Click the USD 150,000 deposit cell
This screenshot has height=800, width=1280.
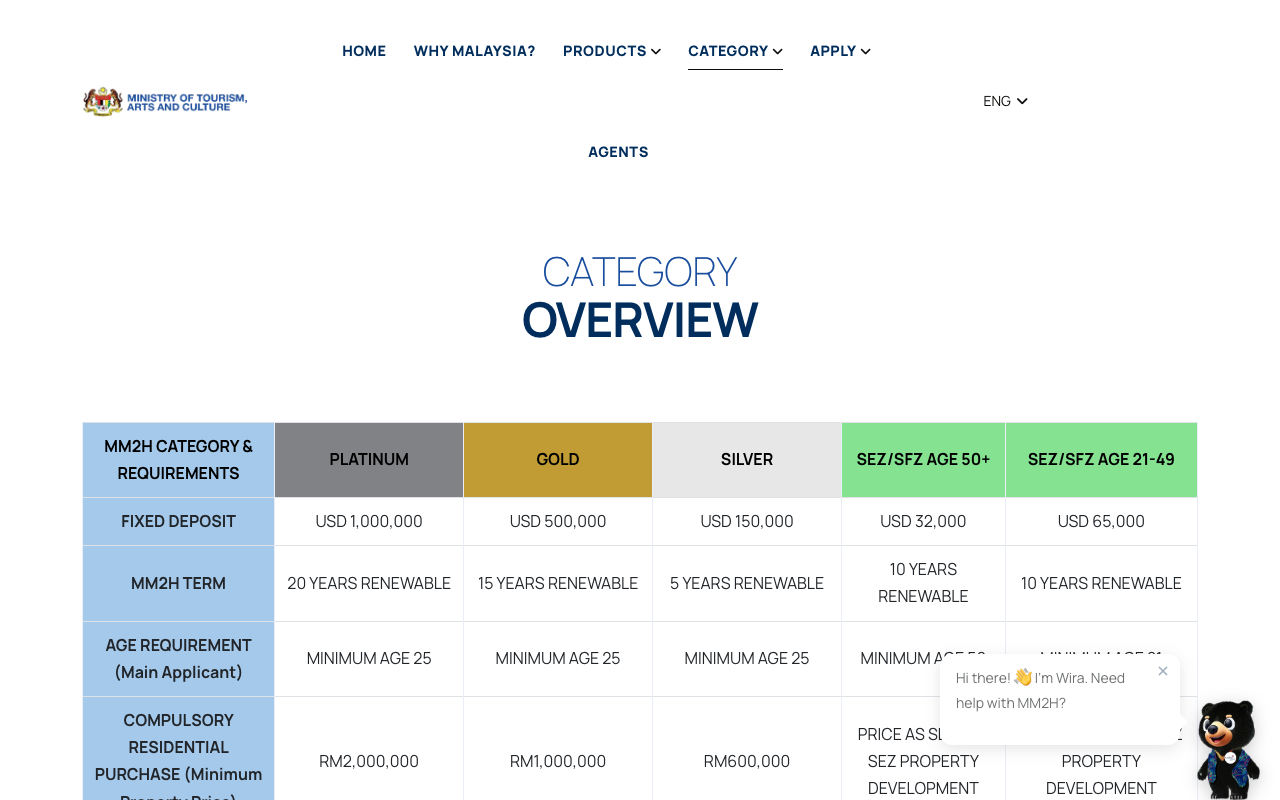click(x=747, y=521)
